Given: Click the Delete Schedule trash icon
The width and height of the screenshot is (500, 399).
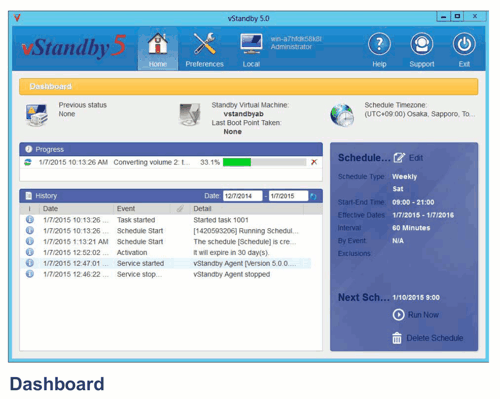Looking at the screenshot, I should coord(397,338).
